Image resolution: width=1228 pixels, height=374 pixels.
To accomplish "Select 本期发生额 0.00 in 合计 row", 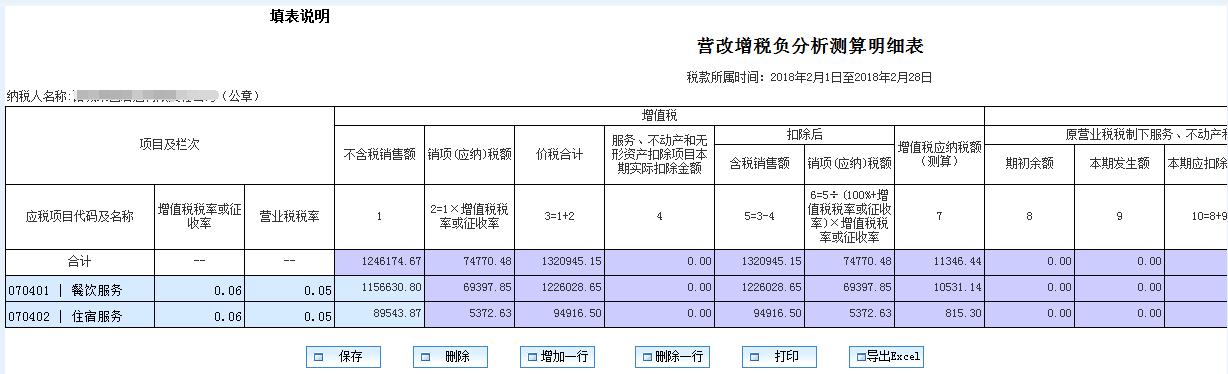I will click(1120, 261).
